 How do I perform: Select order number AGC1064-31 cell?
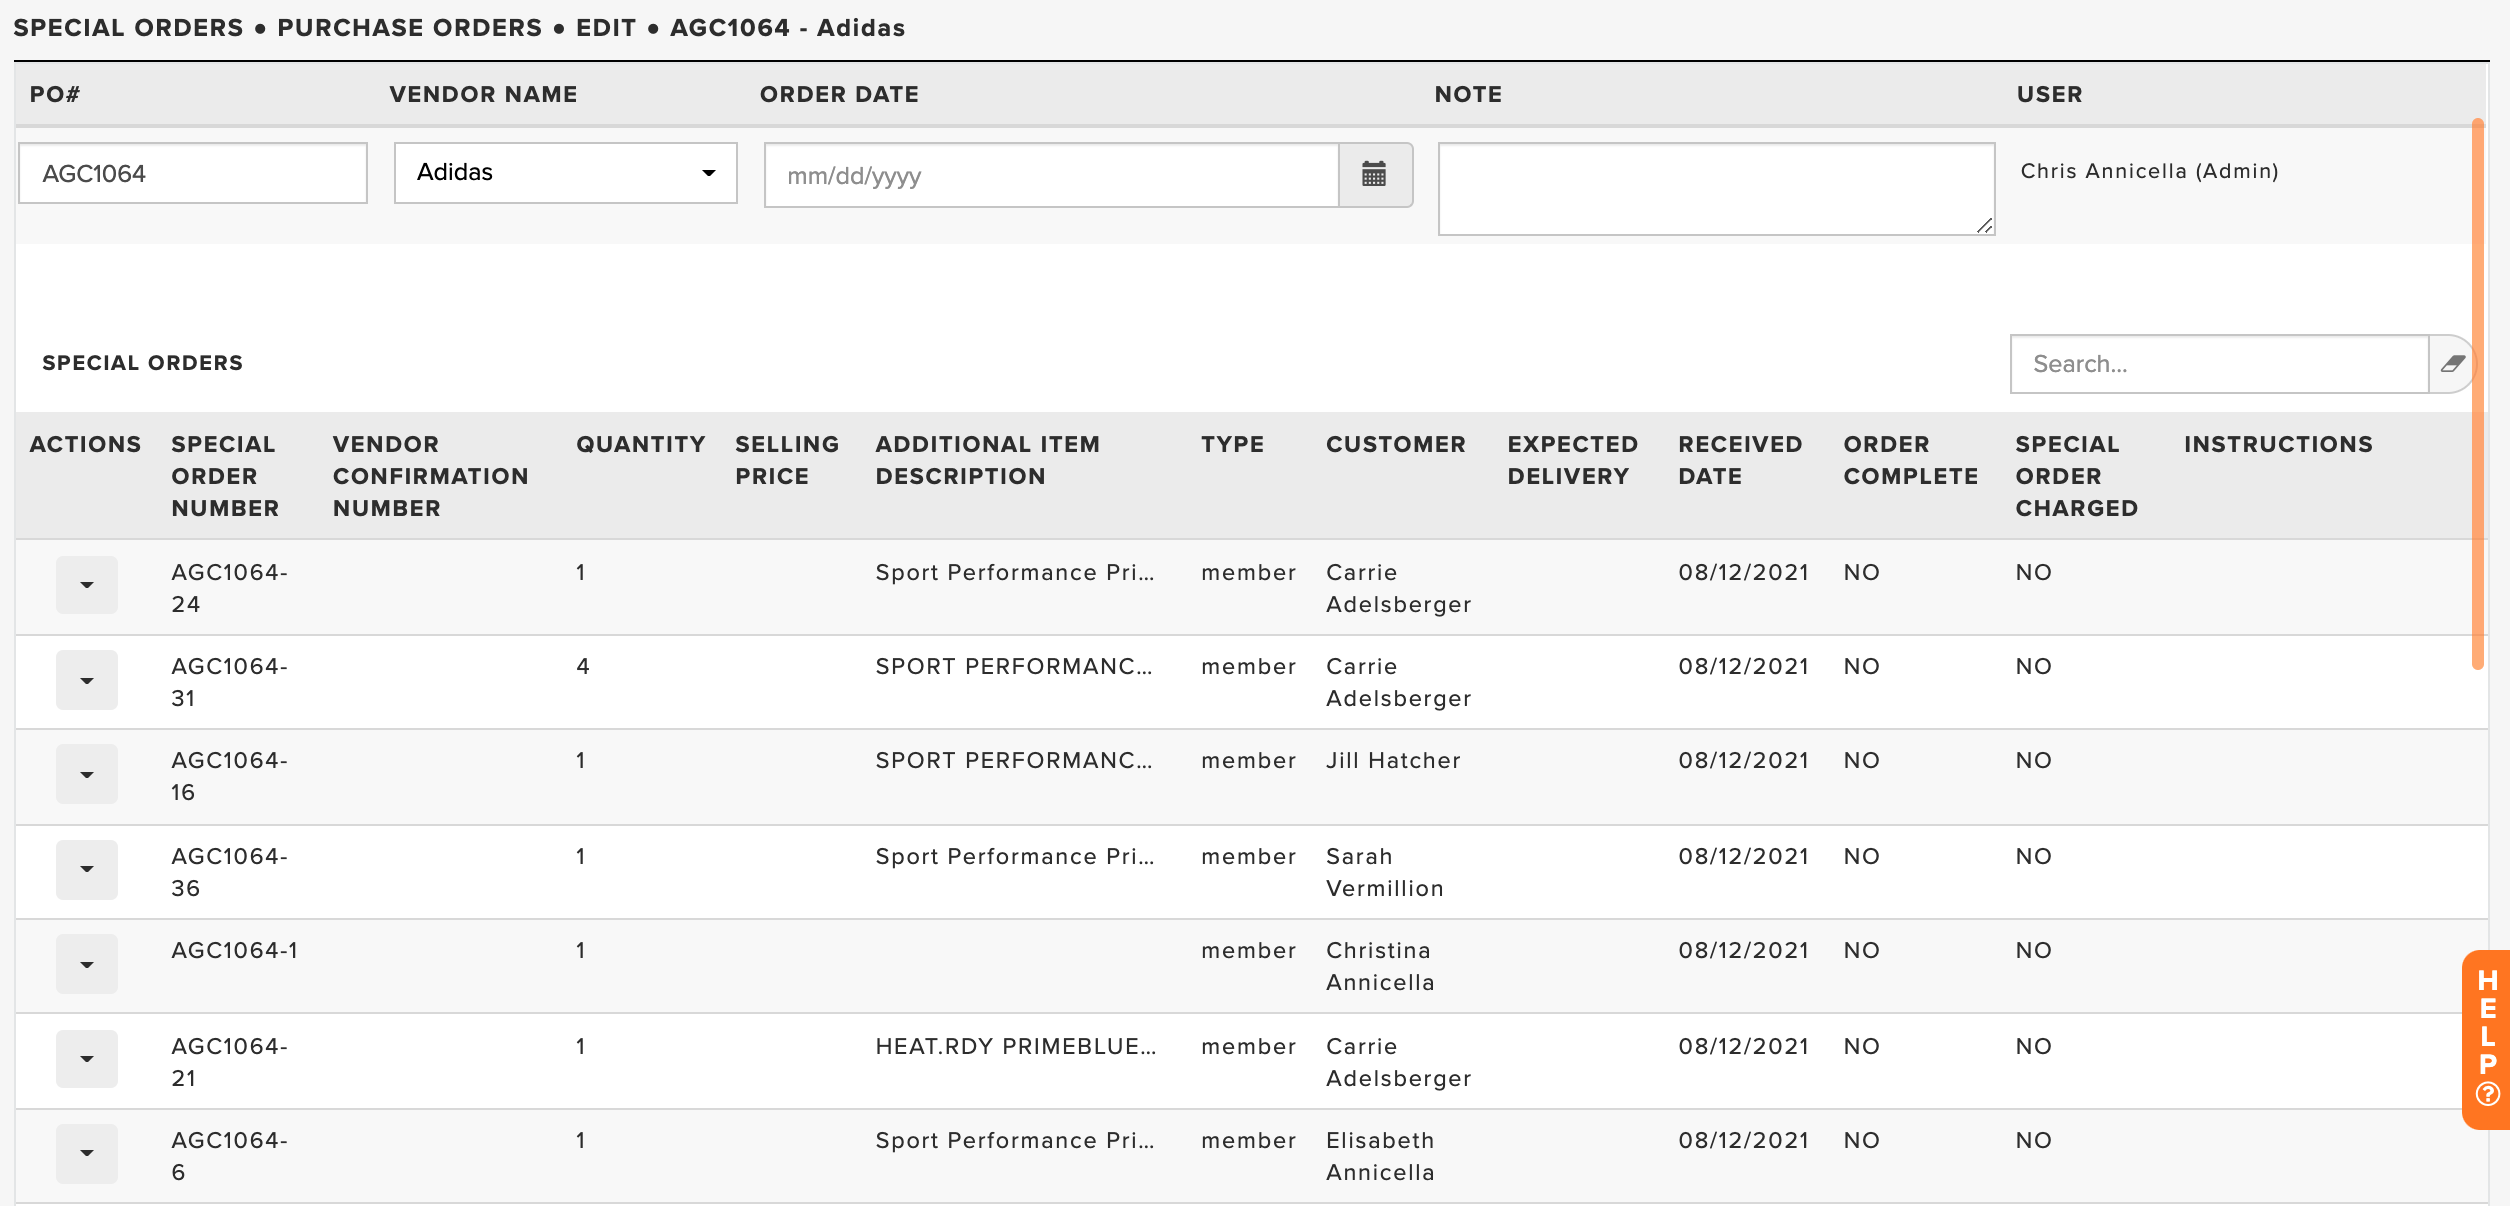pyautogui.click(x=229, y=682)
